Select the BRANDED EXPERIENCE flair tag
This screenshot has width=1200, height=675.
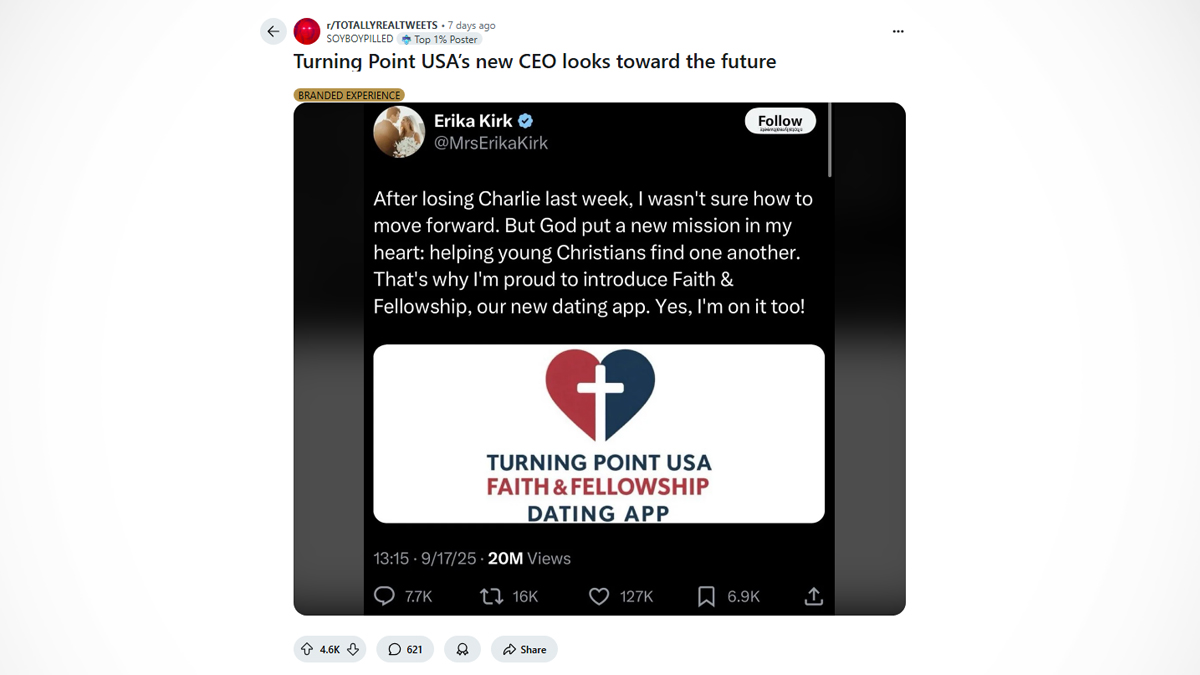[x=349, y=95]
